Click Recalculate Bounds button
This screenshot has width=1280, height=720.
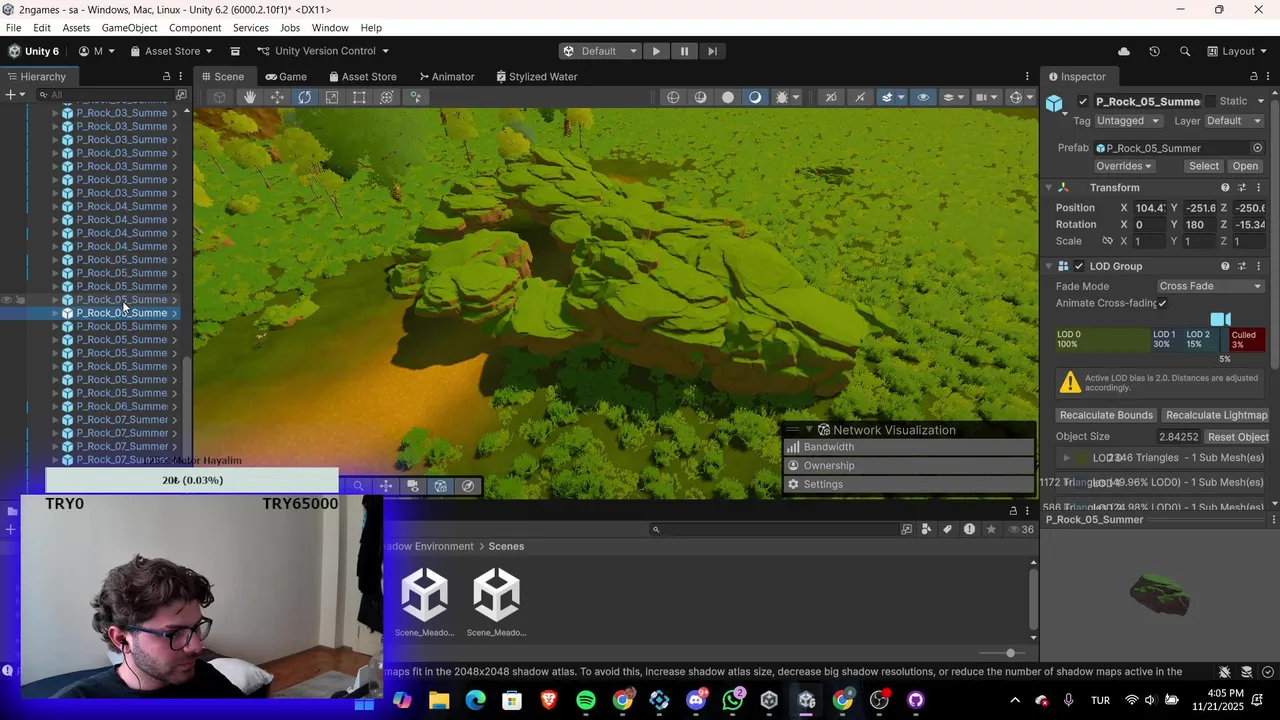coord(1106,415)
